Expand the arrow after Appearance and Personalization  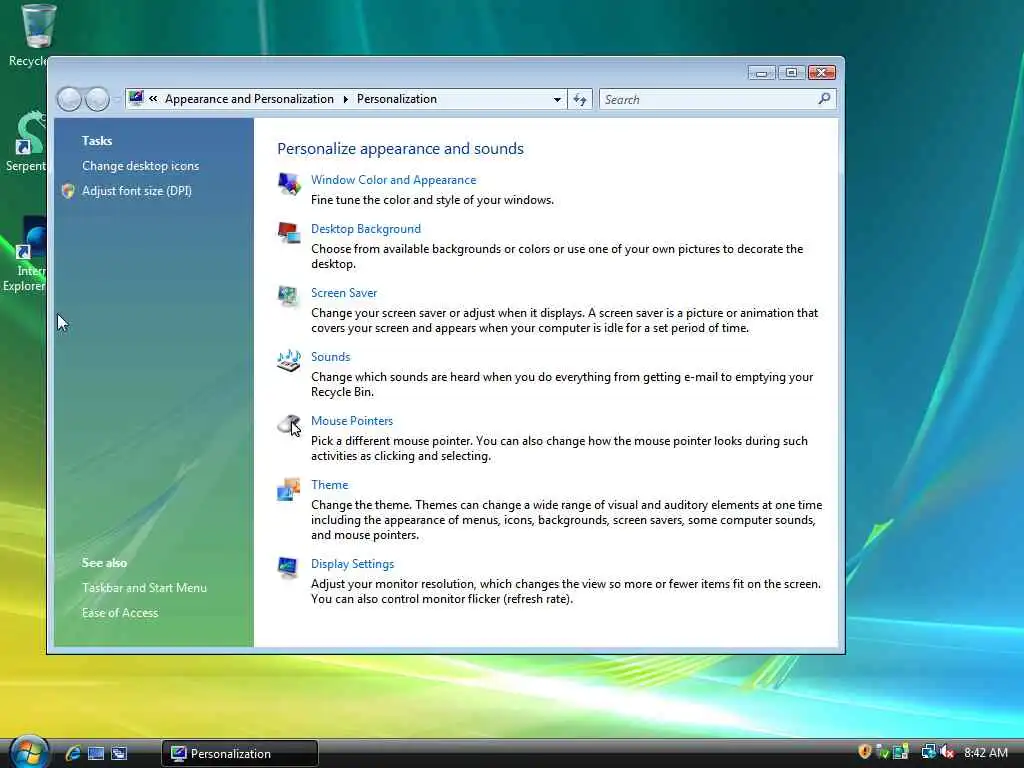[x=345, y=99]
